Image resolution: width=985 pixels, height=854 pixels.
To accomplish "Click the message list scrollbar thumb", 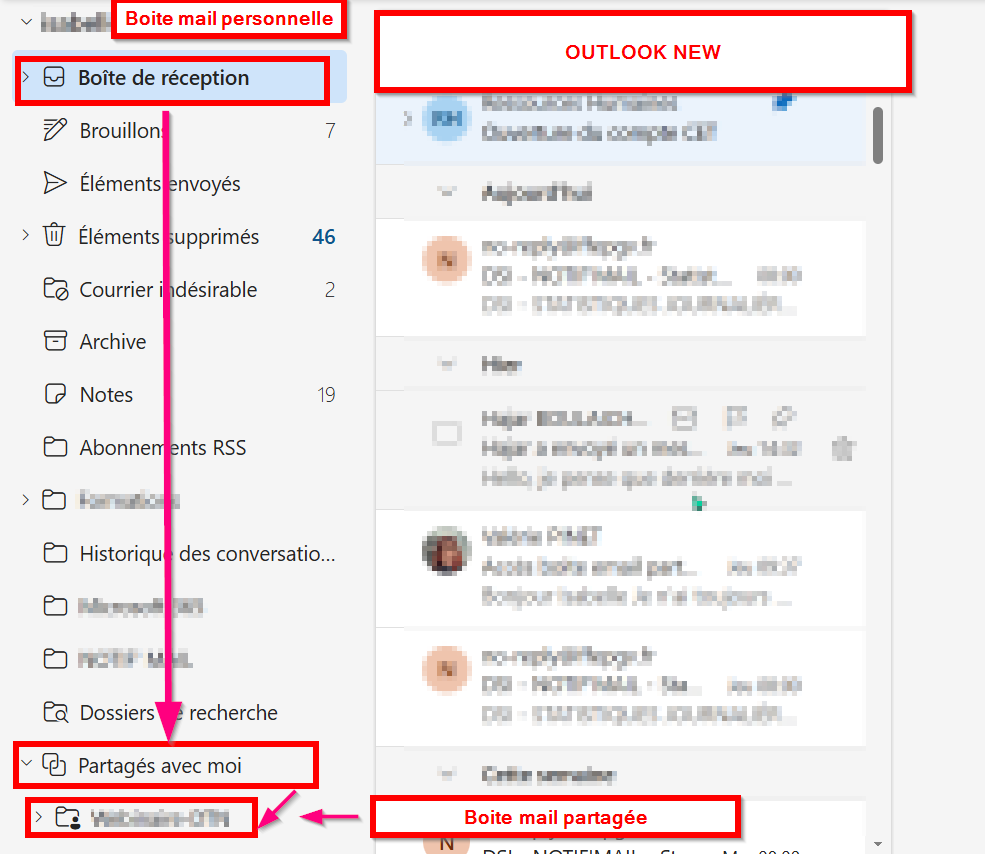I will tap(878, 135).
